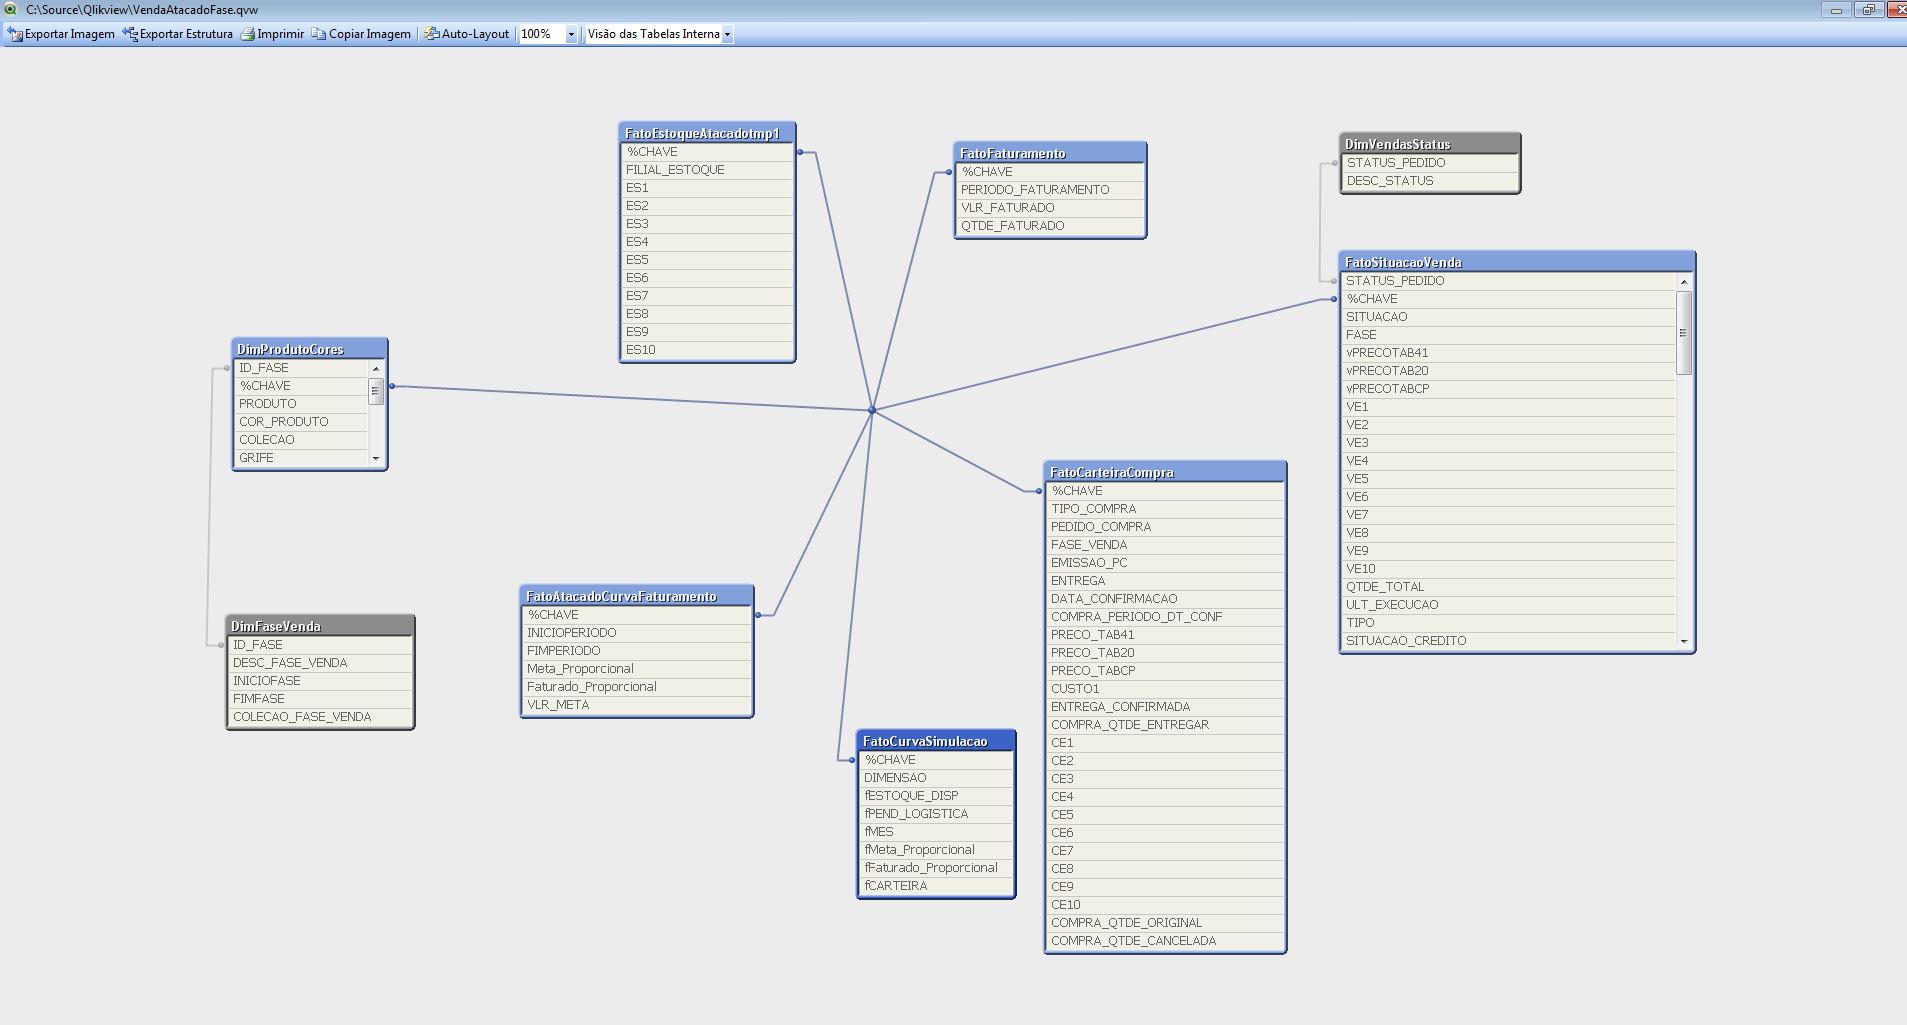The image size is (1907, 1025).
Task: Click DIMENSAO field in FatoCurvaSimulacao
Action: pos(936,778)
